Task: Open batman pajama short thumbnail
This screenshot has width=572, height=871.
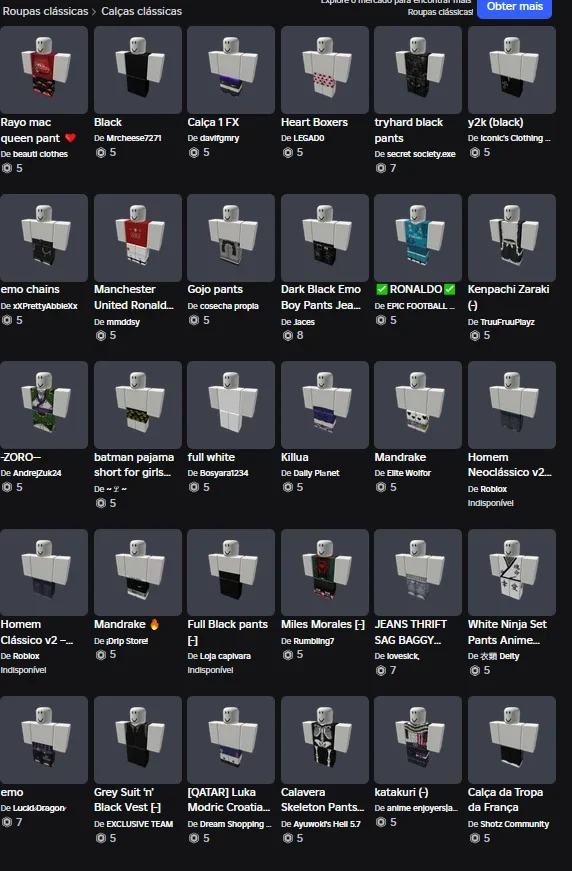Action: tap(138, 405)
